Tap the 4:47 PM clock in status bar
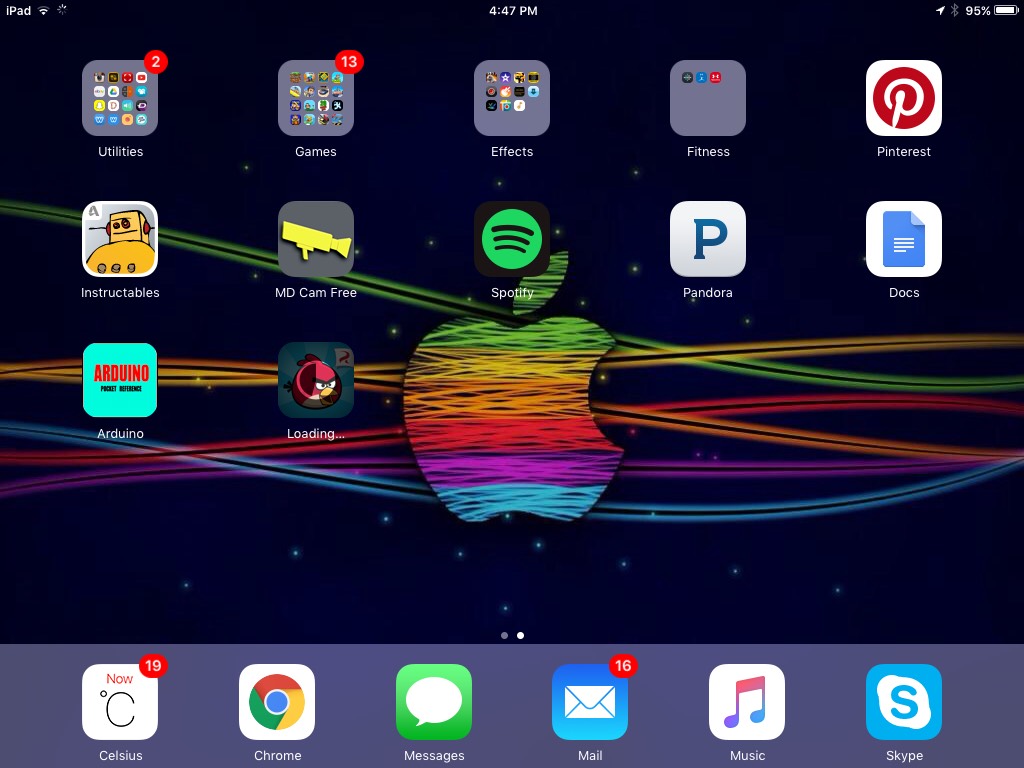The width and height of the screenshot is (1024, 768). pyautogui.click(x=513, y=10)
